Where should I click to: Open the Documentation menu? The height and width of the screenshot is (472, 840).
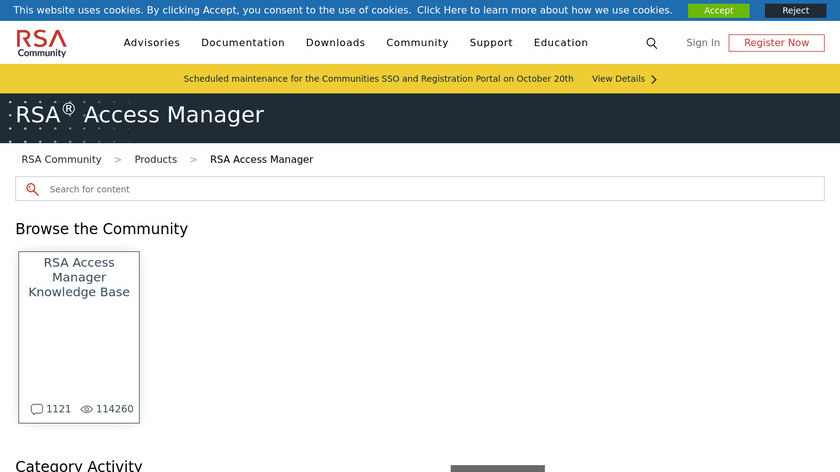click(x=243, y=43)
